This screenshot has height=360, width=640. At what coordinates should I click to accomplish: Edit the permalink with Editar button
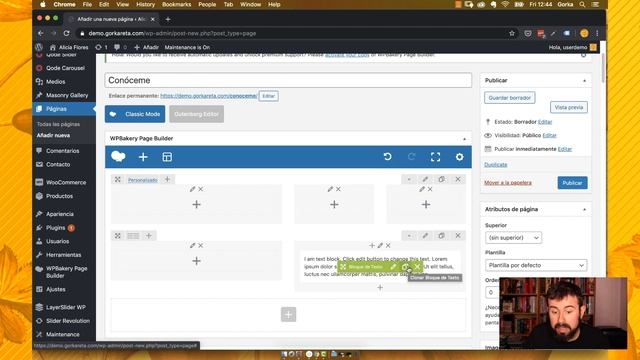click(269, 96)
